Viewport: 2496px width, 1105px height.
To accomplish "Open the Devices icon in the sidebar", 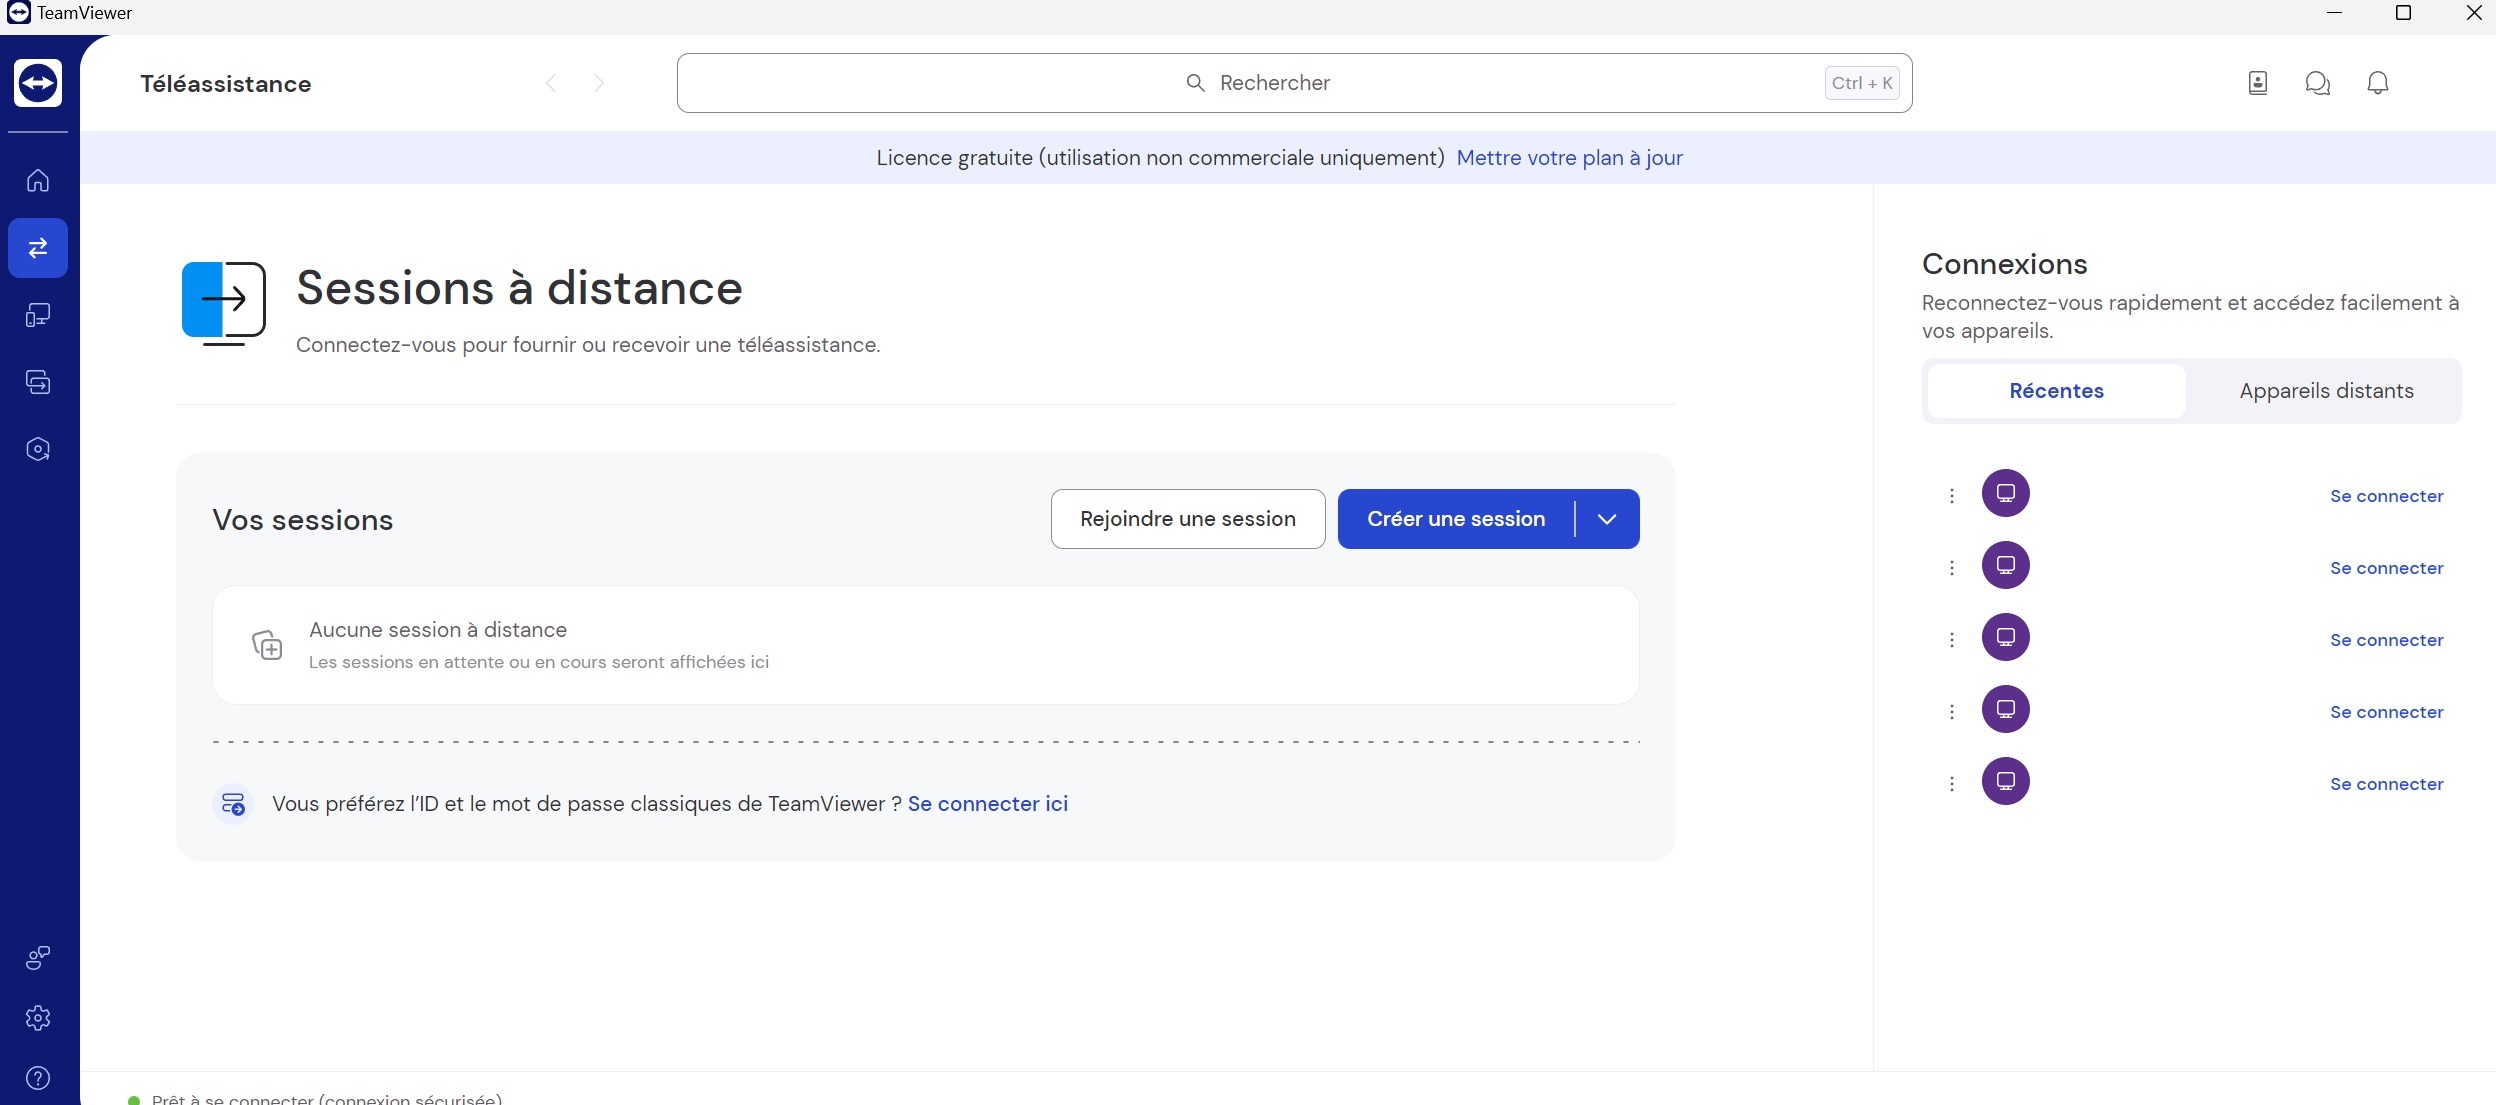I will coord(38,315).
